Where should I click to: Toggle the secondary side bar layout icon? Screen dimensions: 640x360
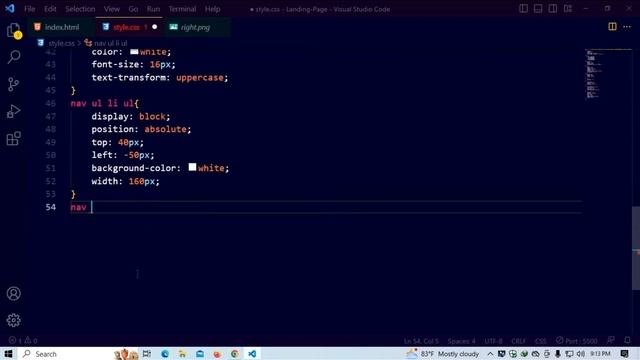click(x=553, y=9)
